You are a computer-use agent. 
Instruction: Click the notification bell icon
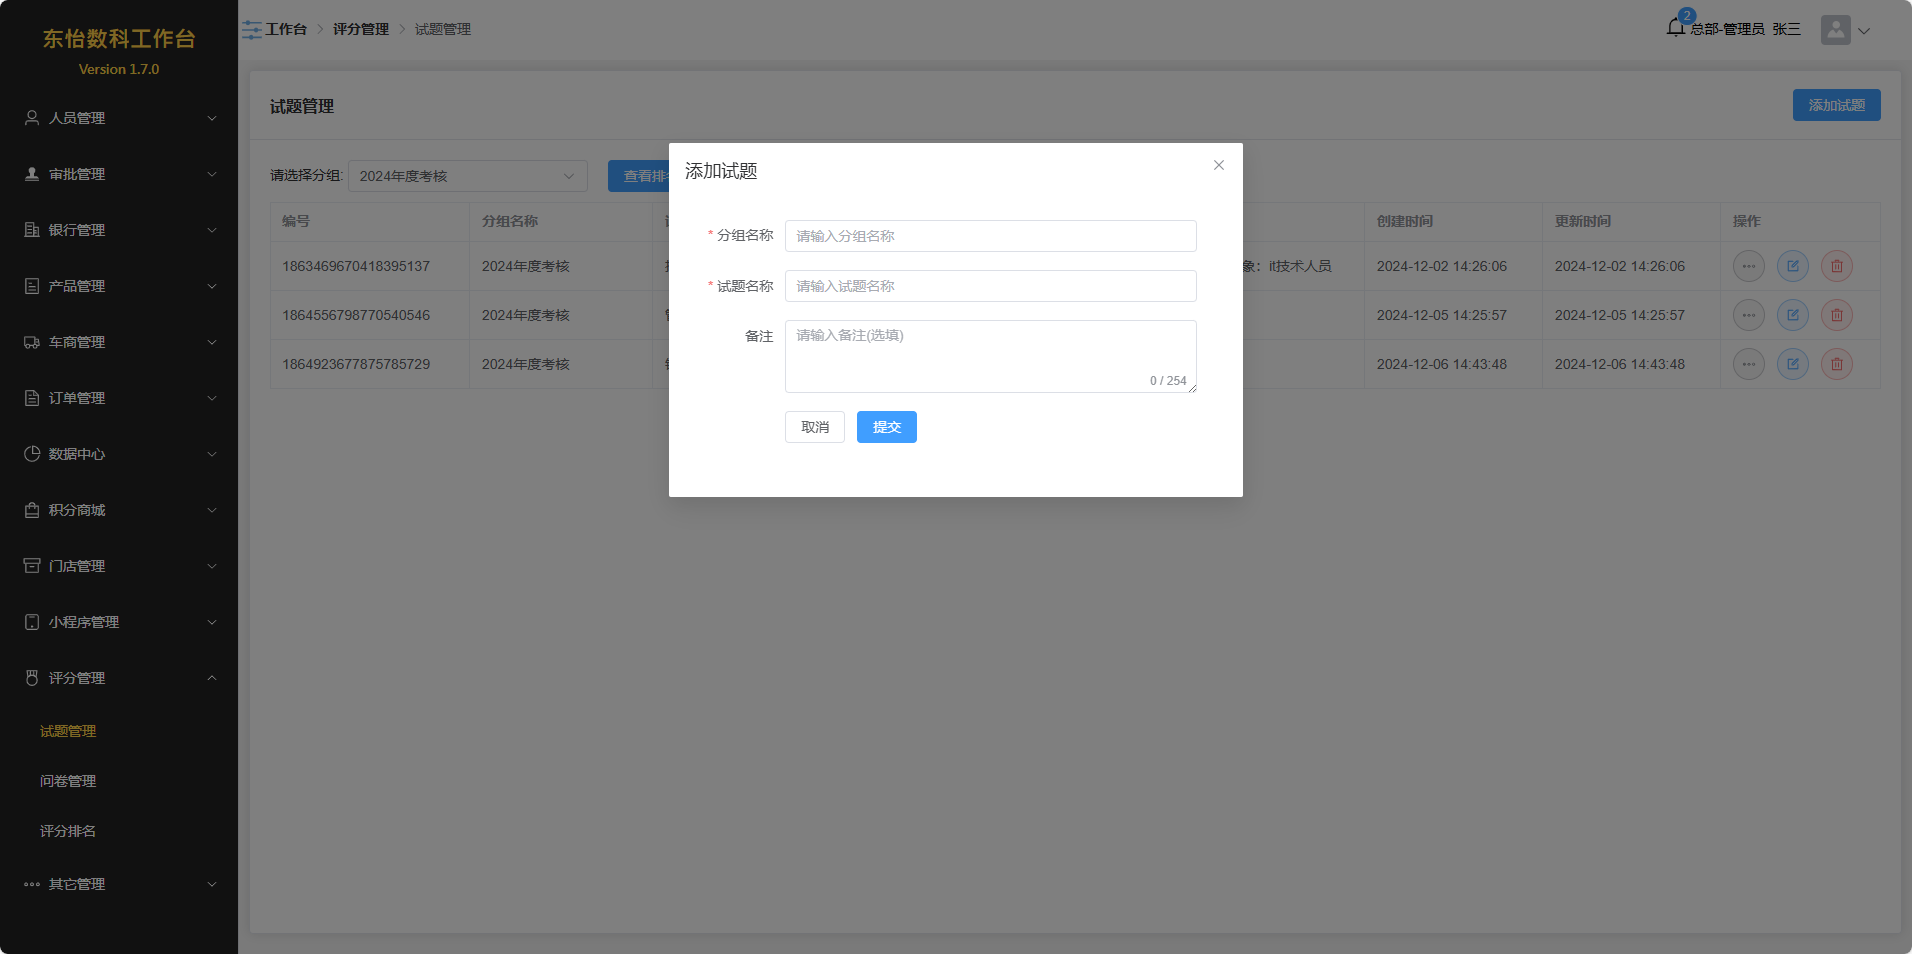click(1676, 28)
